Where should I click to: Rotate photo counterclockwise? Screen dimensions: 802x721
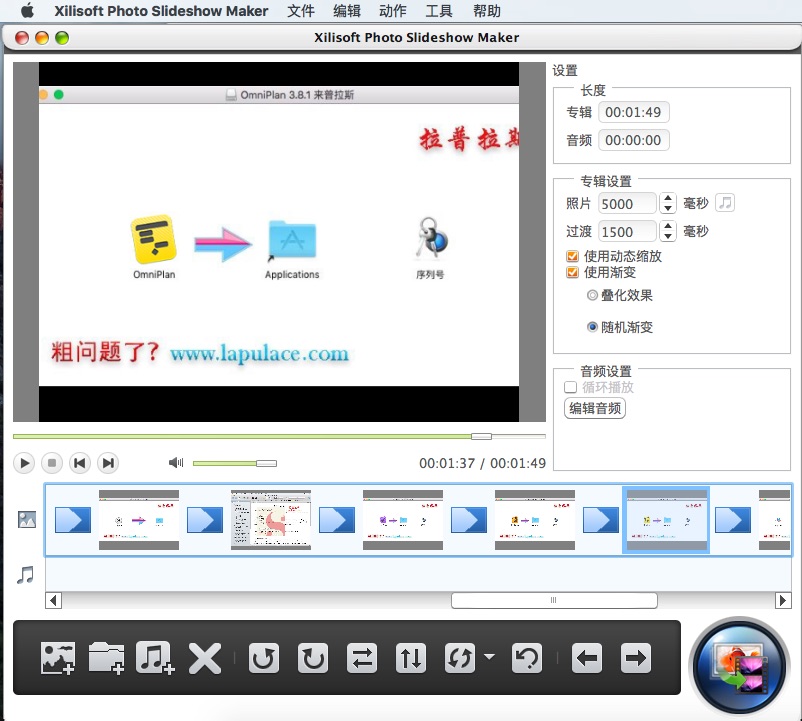264,658
